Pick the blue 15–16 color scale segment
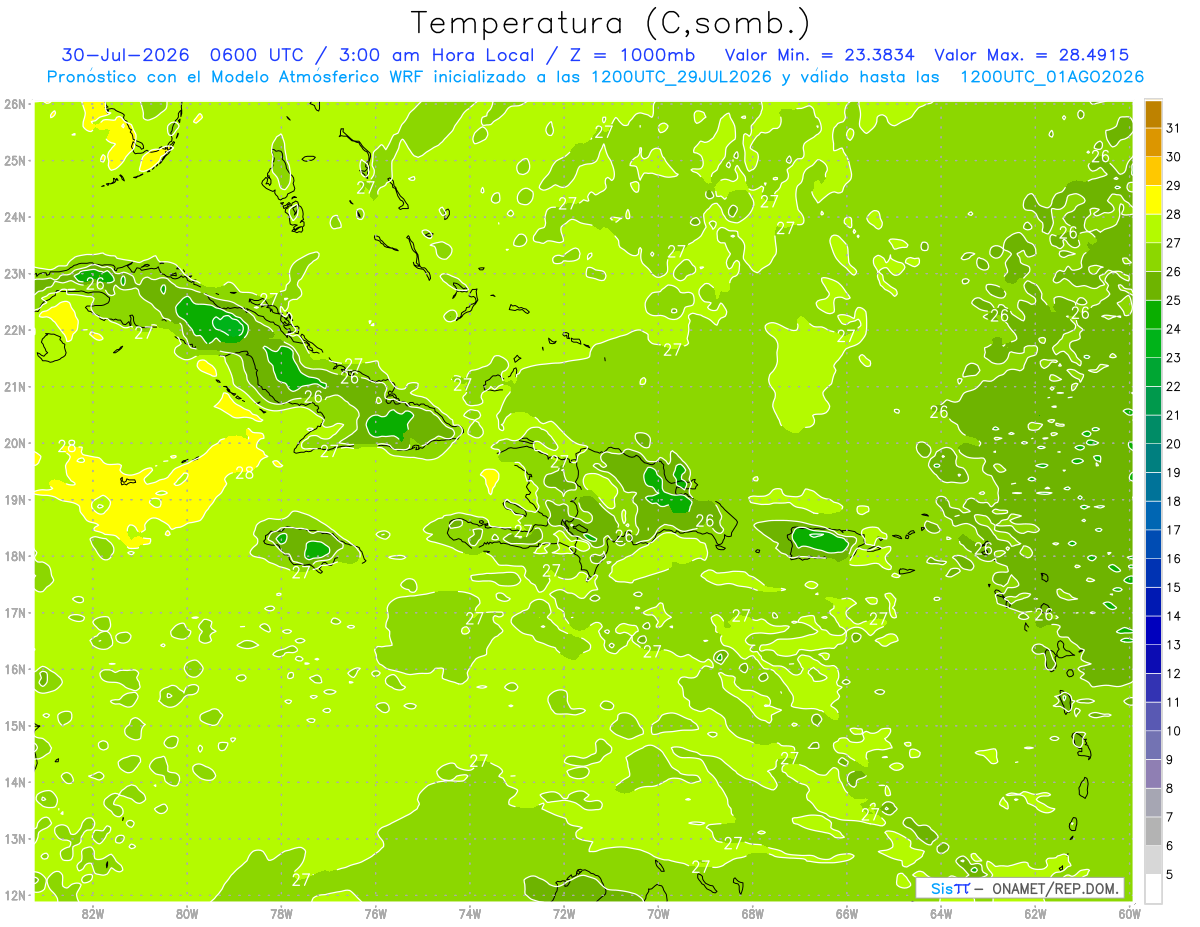The height and width of the screenshot is (927, 1200). tap(1153, 573)
